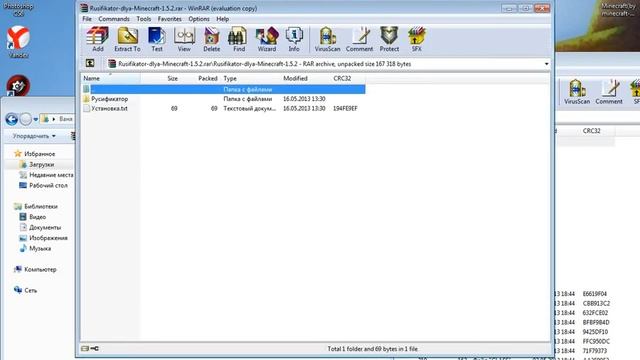Open the Comment tool in front window
This screenshot has width=640, height=360.
tap(359, 39)
